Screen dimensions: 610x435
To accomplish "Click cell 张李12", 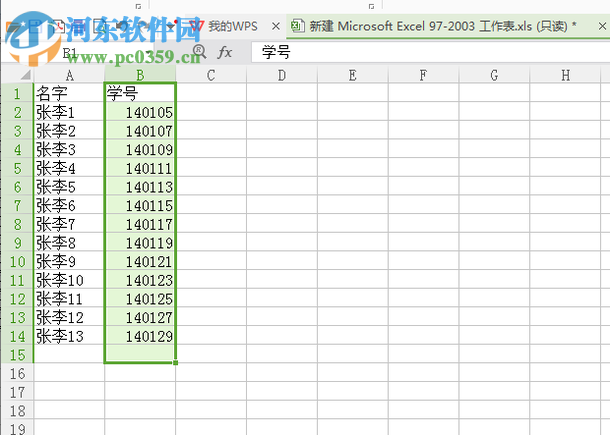I will (69, 317).
